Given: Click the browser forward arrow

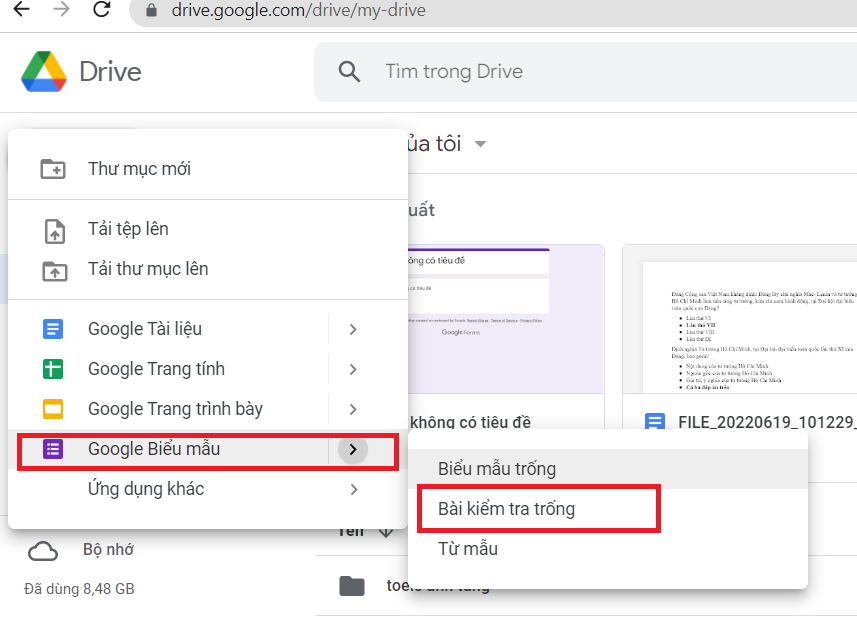Looking at the screenshot, I should [x=61, y=9].
